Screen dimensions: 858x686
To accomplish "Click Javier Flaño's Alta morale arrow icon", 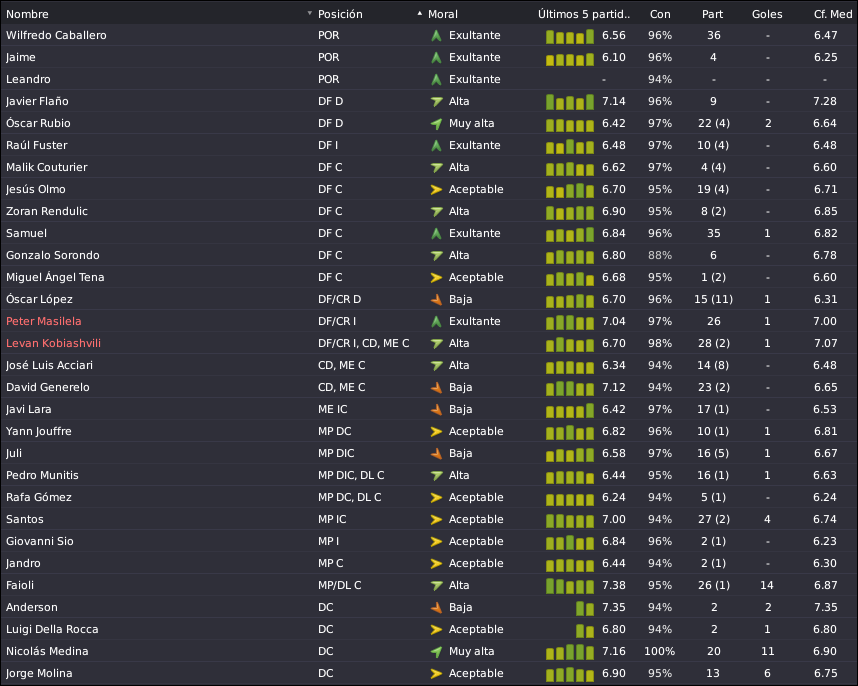I will coord(436,101).
